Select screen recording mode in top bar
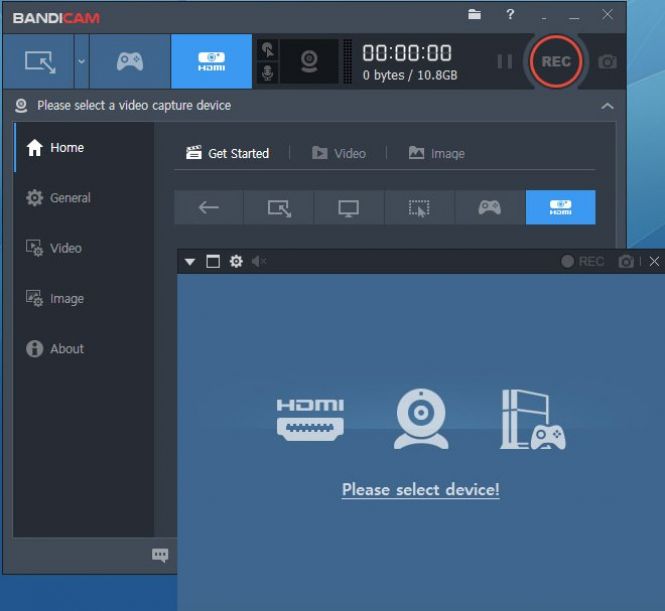The height and width of the screenshot is (611, 665). coord(39,62)
